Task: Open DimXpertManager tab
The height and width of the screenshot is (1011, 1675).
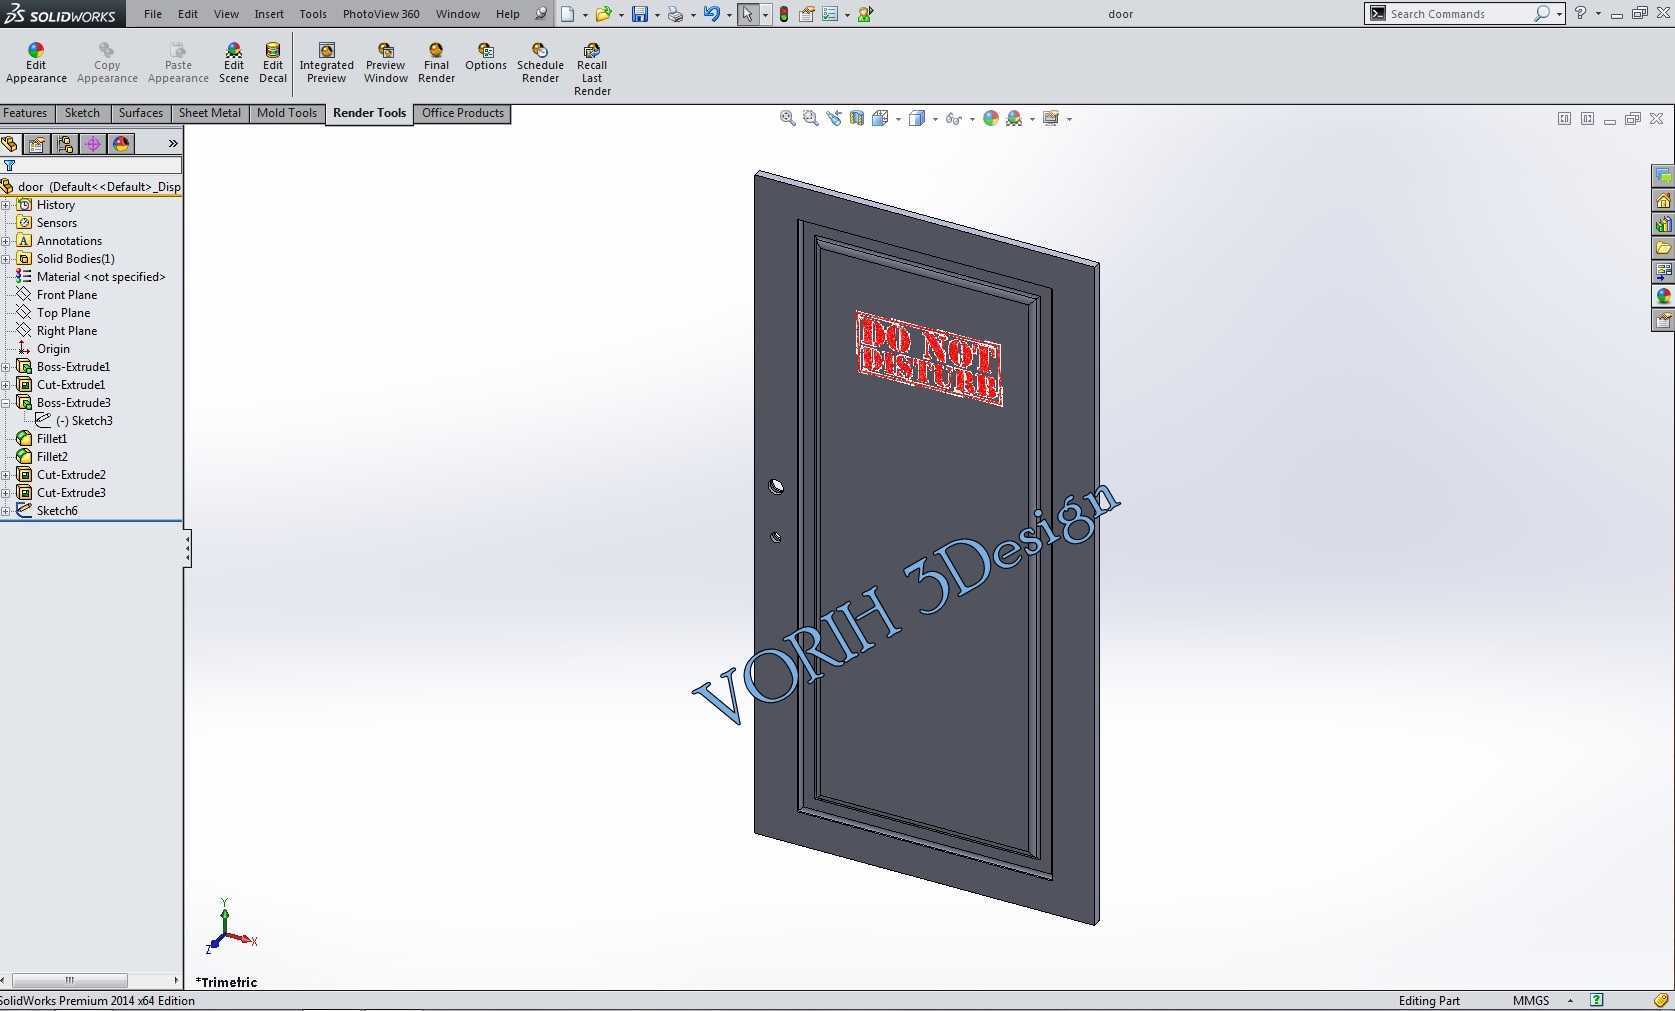Action: [x=93, y=144]
